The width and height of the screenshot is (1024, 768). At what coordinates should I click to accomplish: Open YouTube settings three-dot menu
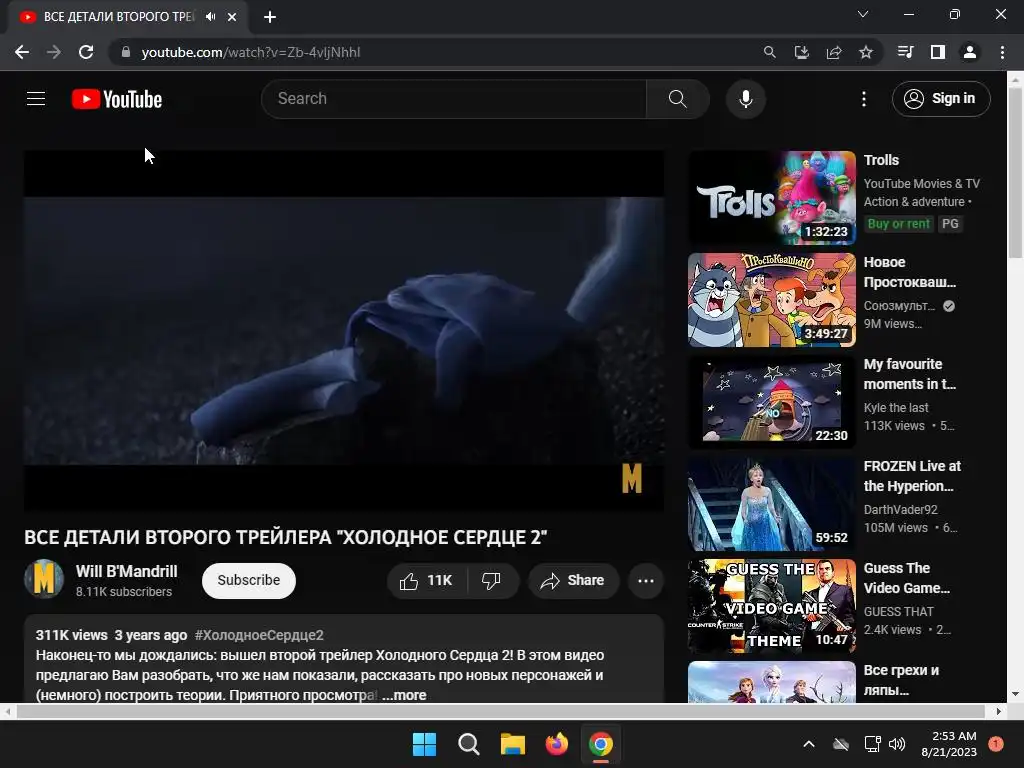(864, 99)
